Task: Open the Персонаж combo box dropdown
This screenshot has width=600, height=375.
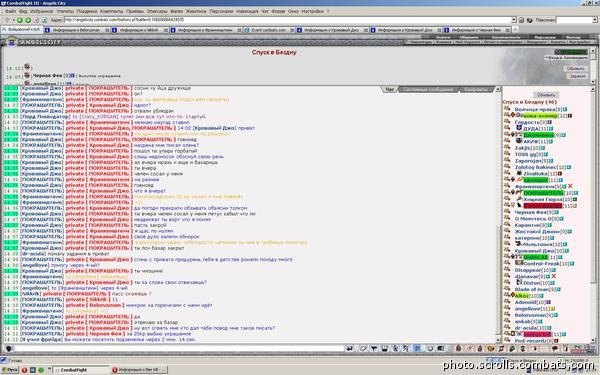Action: (x=595, y=20)
